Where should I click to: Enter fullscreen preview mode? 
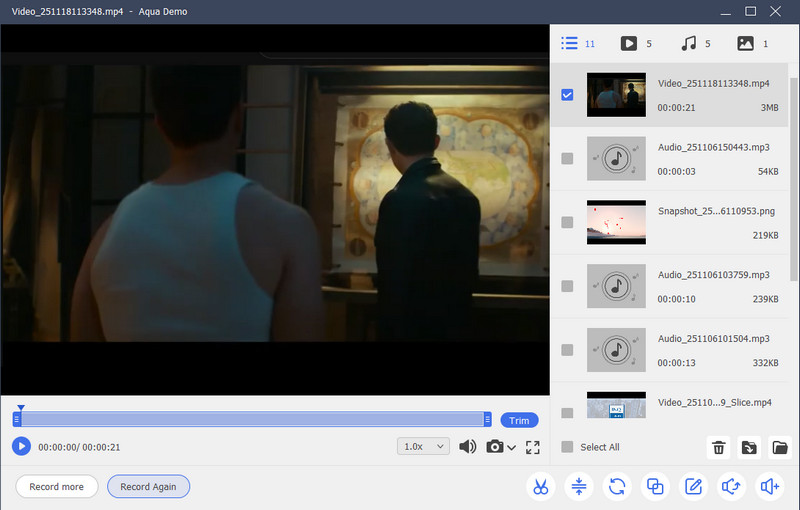point(533,447)
